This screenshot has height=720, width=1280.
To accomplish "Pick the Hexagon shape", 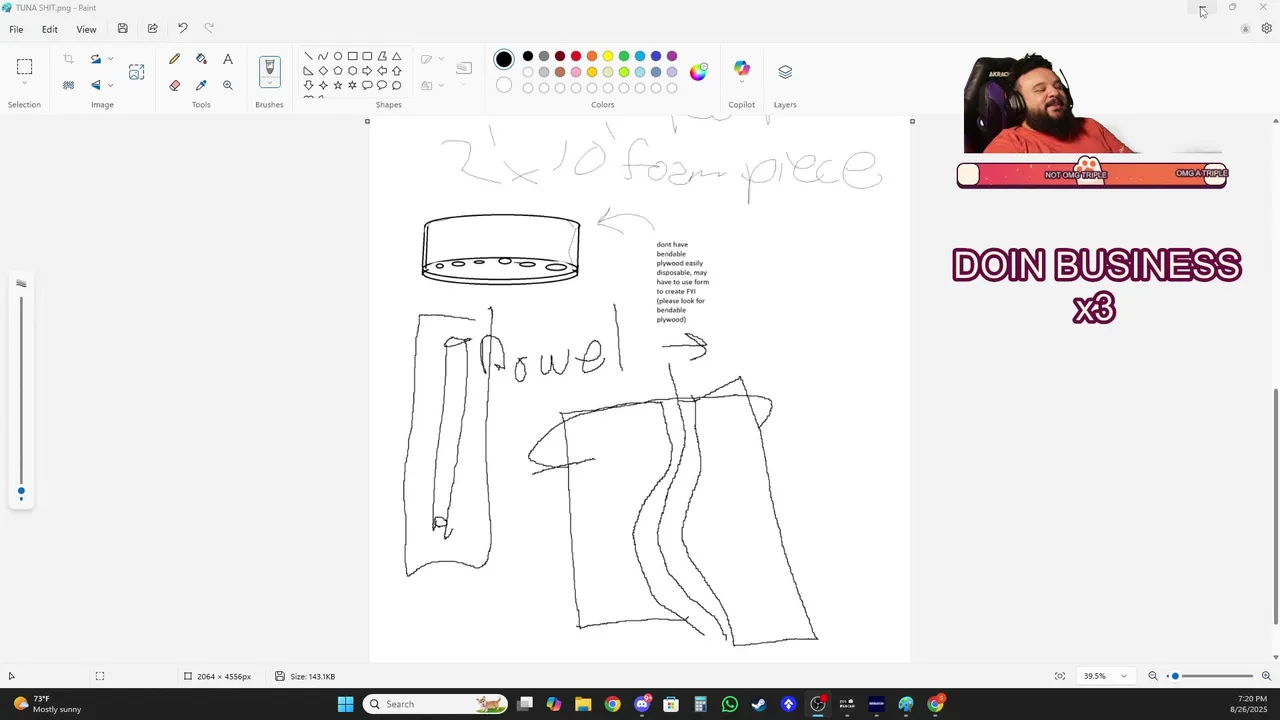I will click(352, 71).
